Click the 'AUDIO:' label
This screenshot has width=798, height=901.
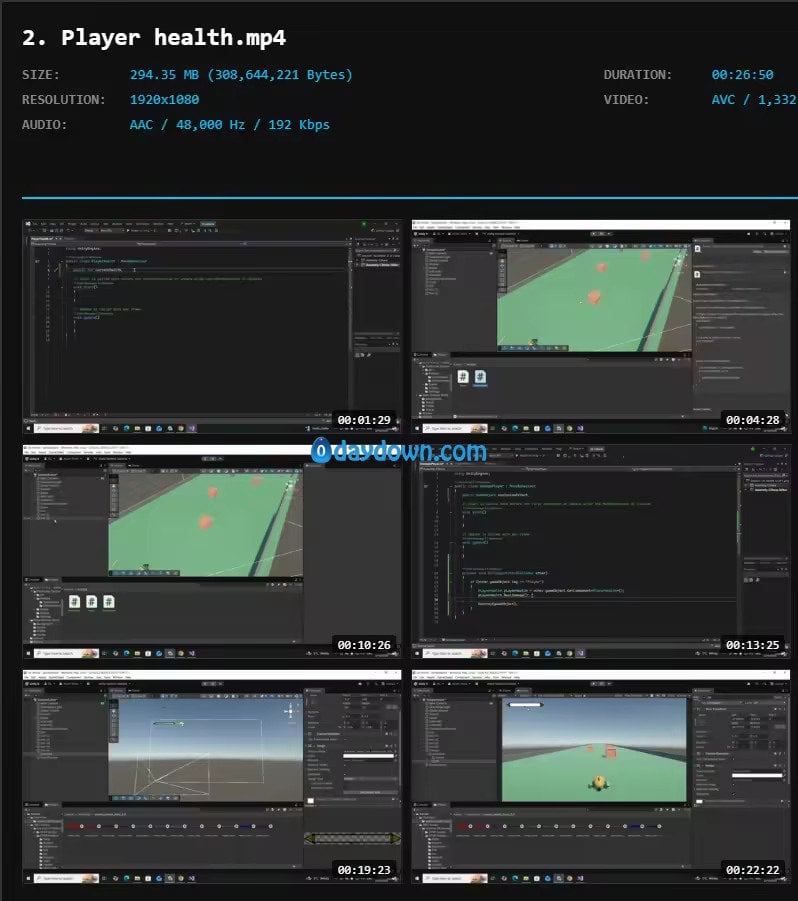(44, 125)
